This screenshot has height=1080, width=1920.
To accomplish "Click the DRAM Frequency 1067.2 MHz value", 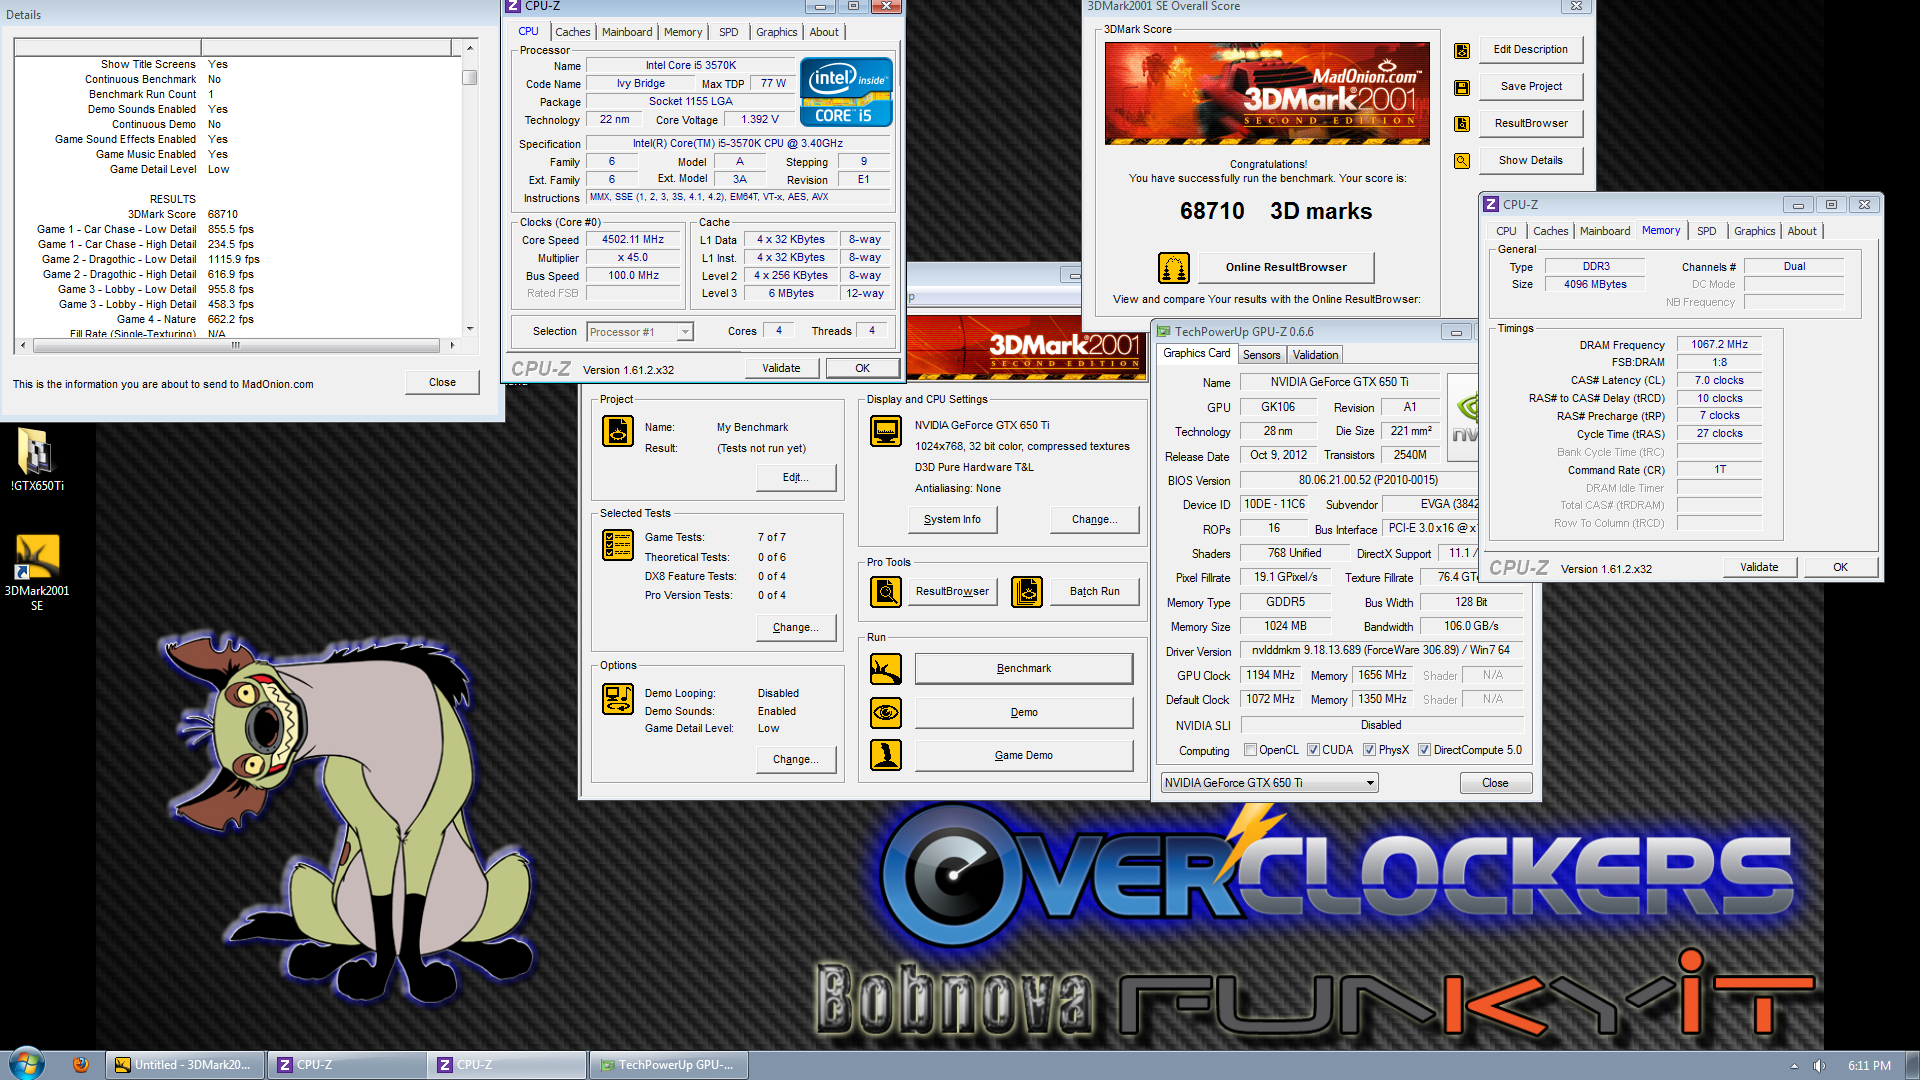I will click(1719, 344).
